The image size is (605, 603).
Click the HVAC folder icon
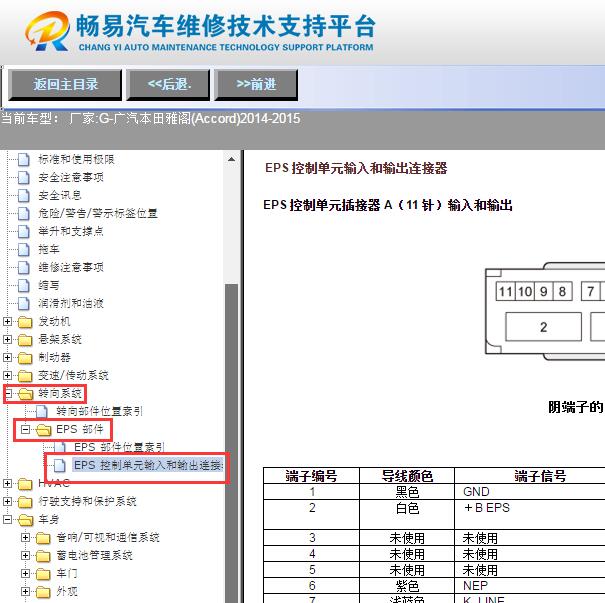(25, 483)
